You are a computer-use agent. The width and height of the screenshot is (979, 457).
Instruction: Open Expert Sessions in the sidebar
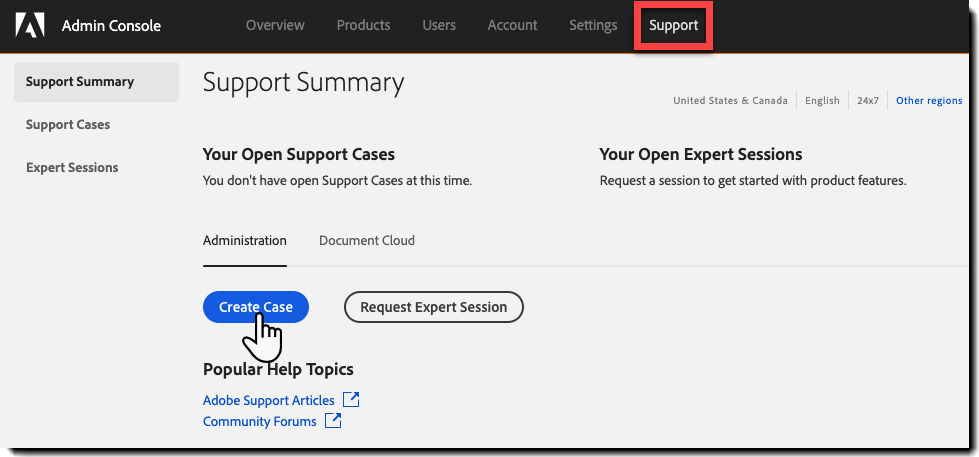pos(72,168)
